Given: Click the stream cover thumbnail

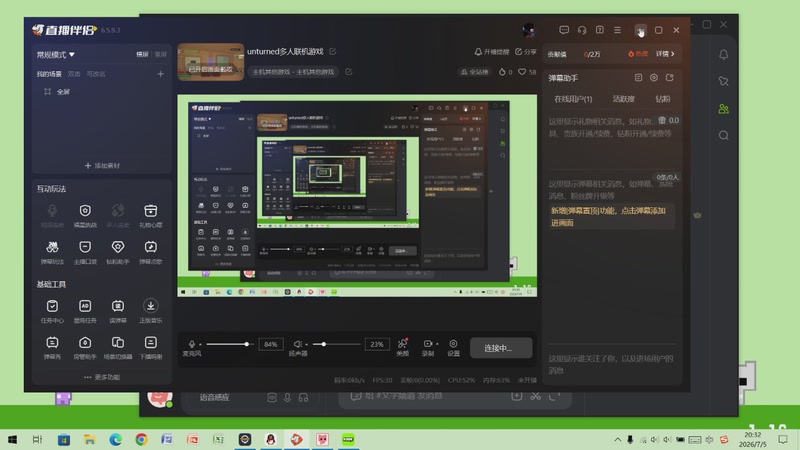Looking at the screenshot, I should 211,62.
